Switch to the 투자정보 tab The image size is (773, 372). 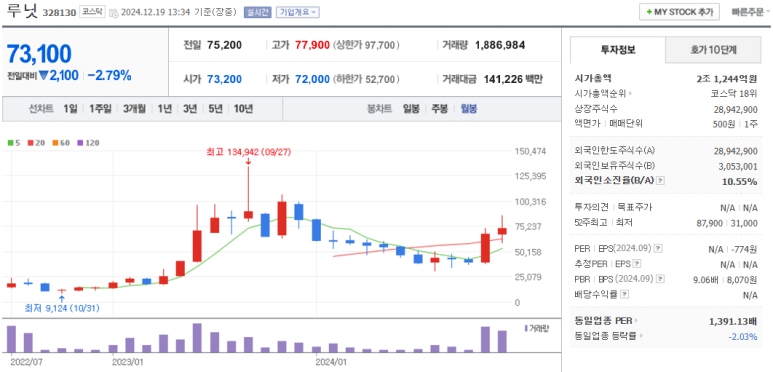pos(618,50)
